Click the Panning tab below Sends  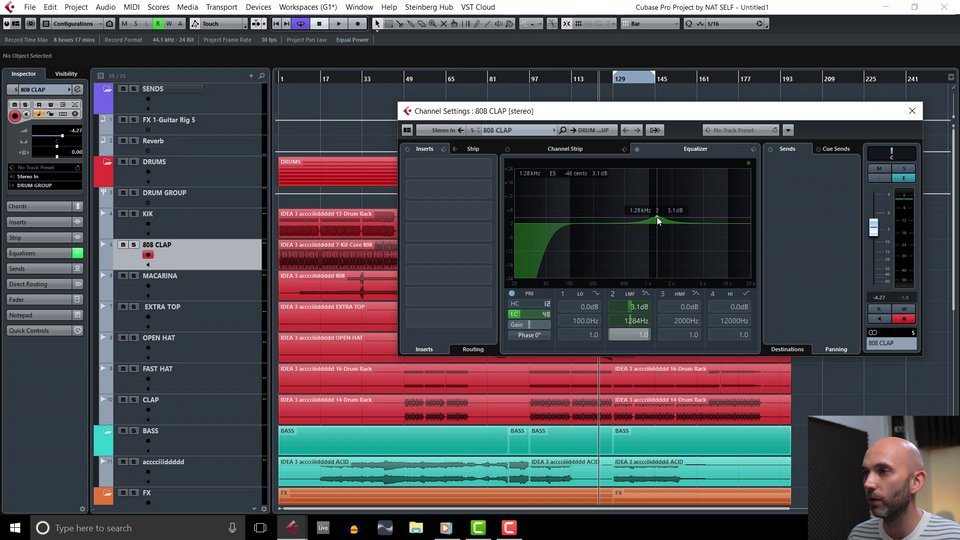tap(836, 349)
